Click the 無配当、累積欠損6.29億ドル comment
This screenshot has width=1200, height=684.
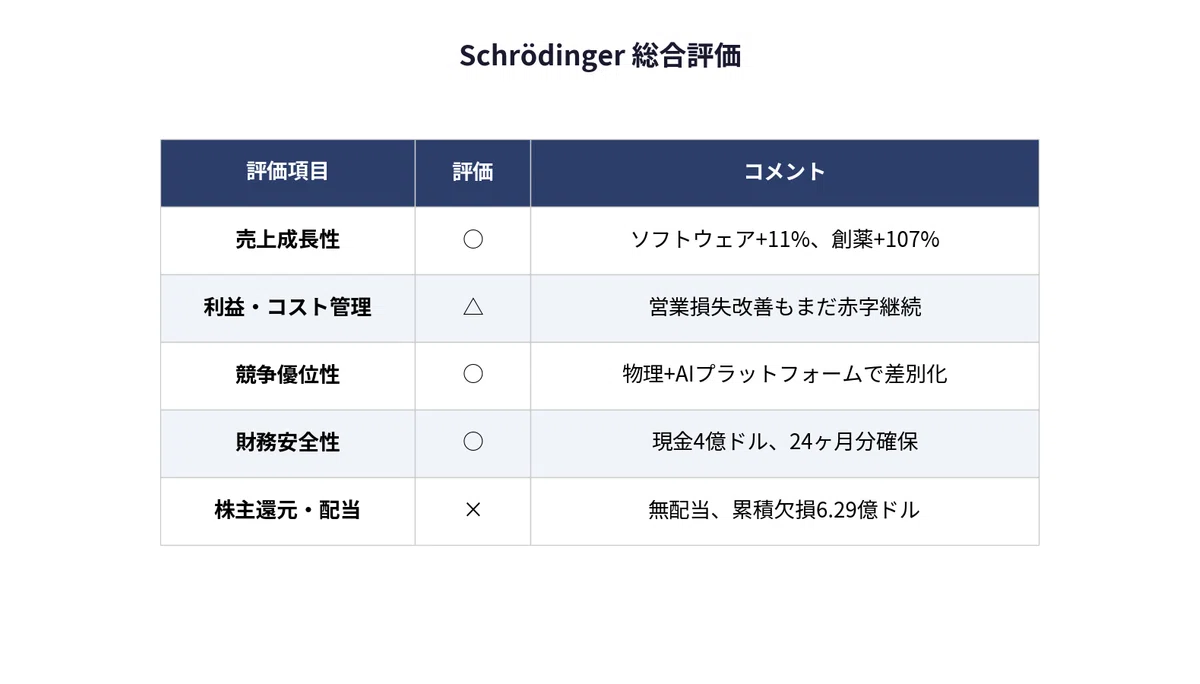[x=785, y=510]
